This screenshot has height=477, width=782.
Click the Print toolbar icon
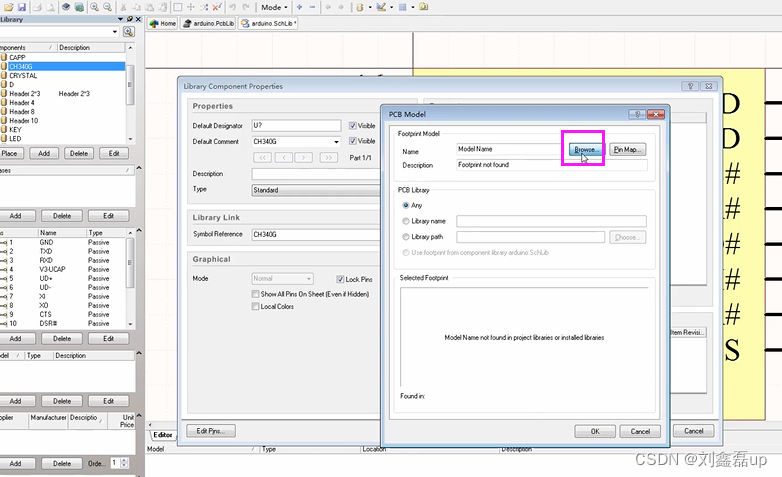[x=37, y=7]
